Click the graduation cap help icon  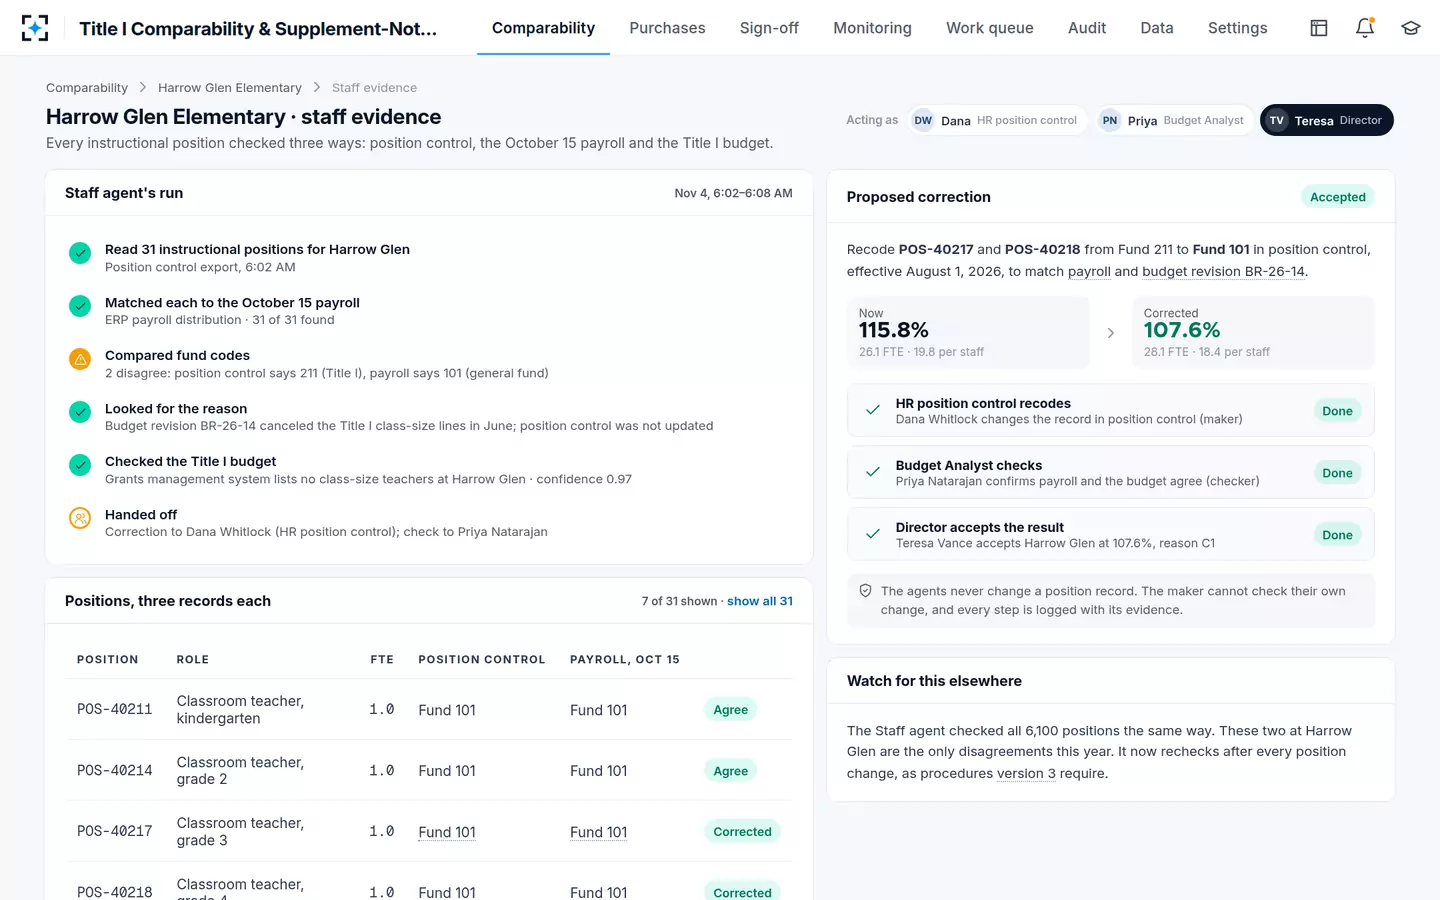1411,28
